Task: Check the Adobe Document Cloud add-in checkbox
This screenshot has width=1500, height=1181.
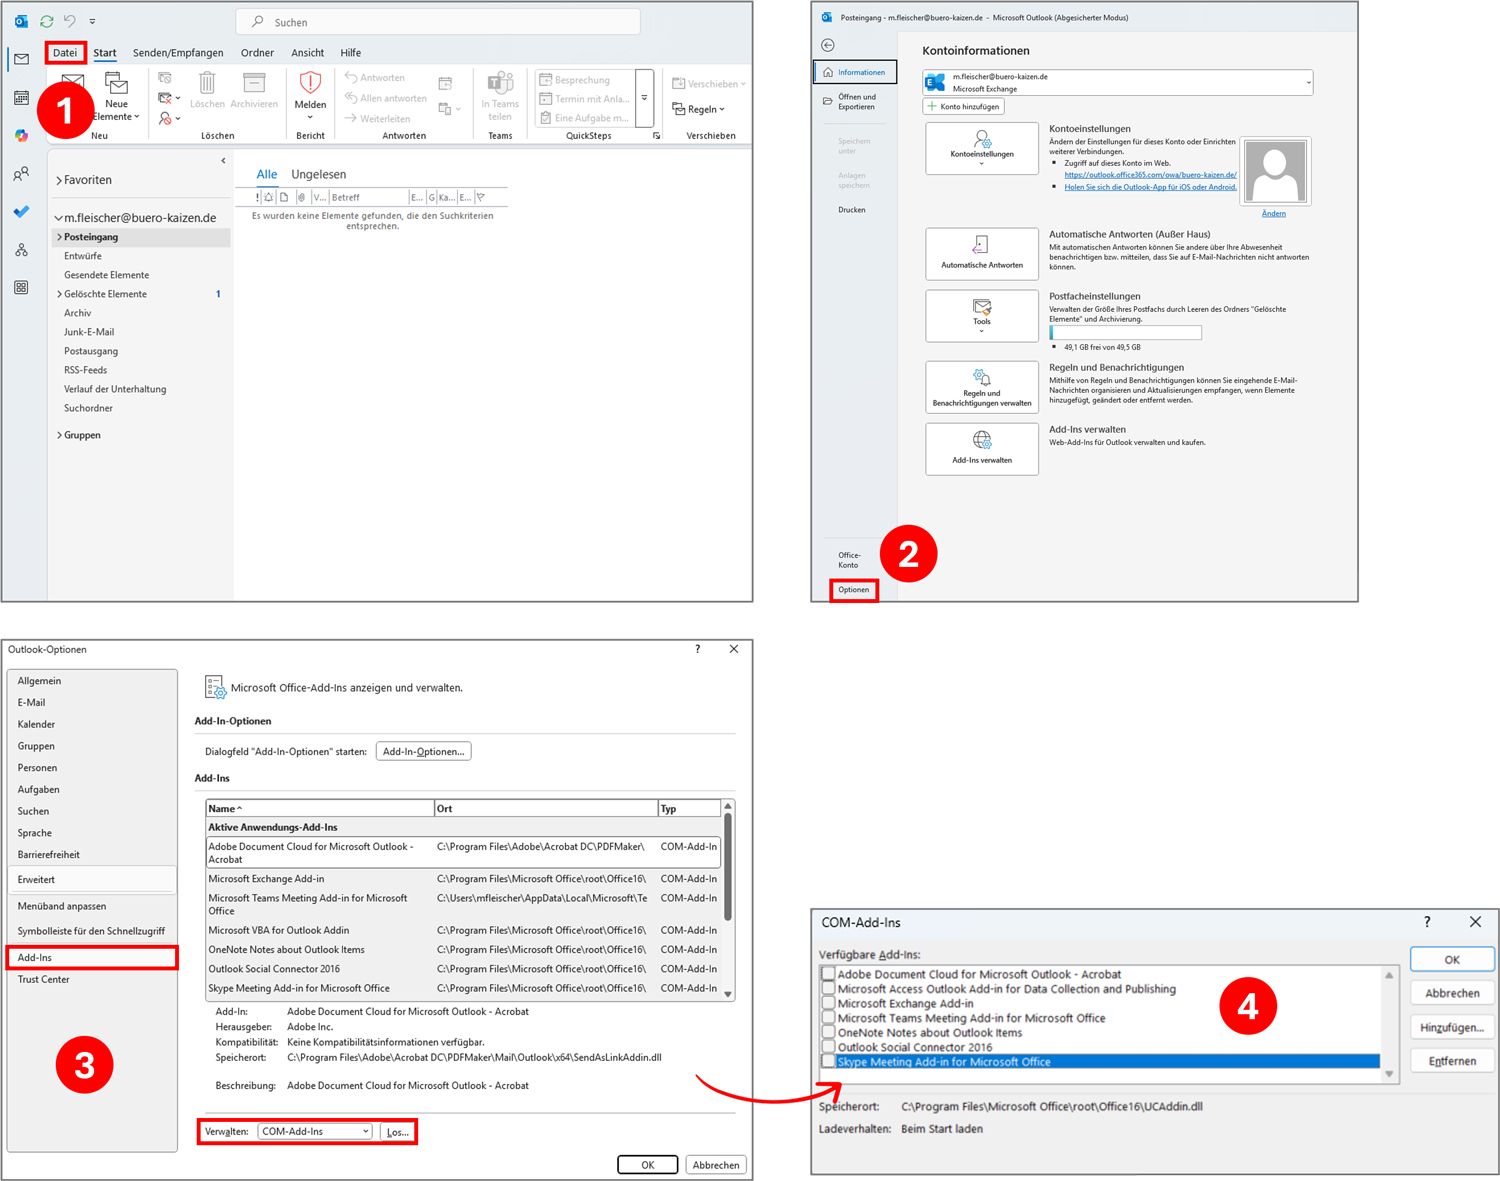Action: point(828,974)
